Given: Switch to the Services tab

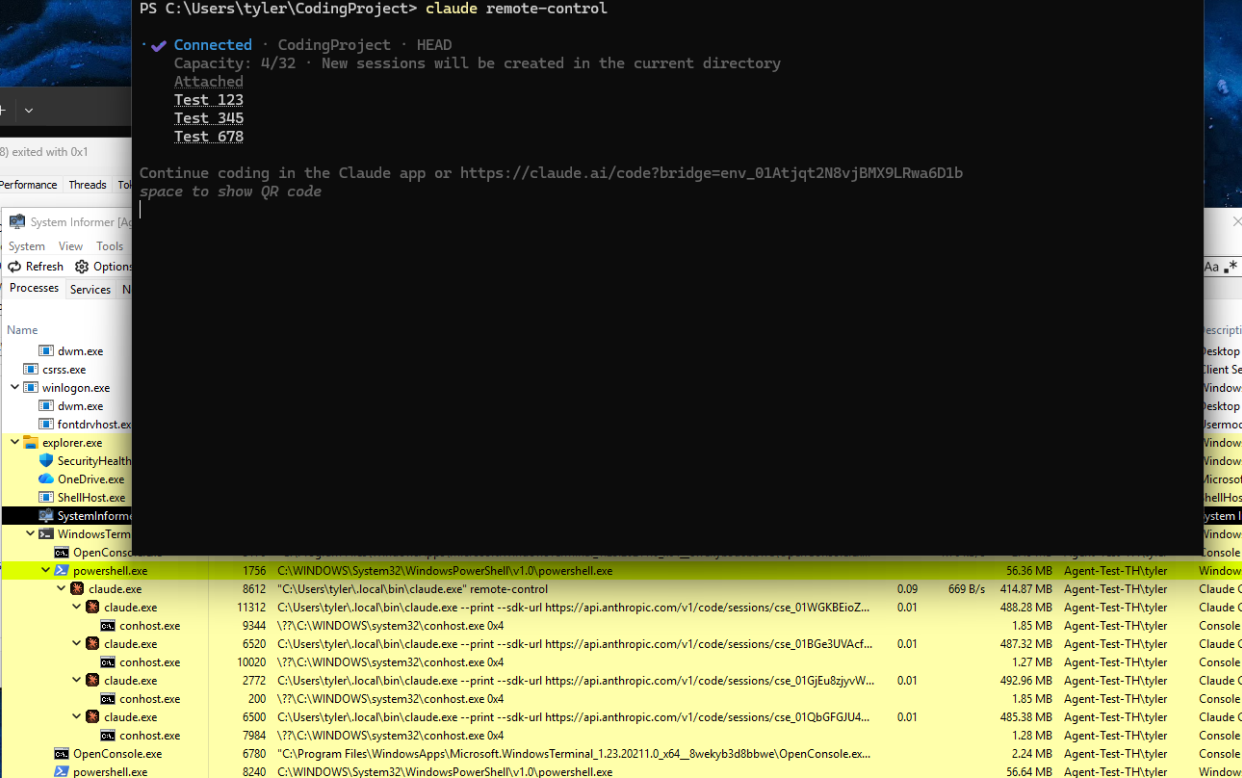Looking at the screenshot, I should [90, 290].
